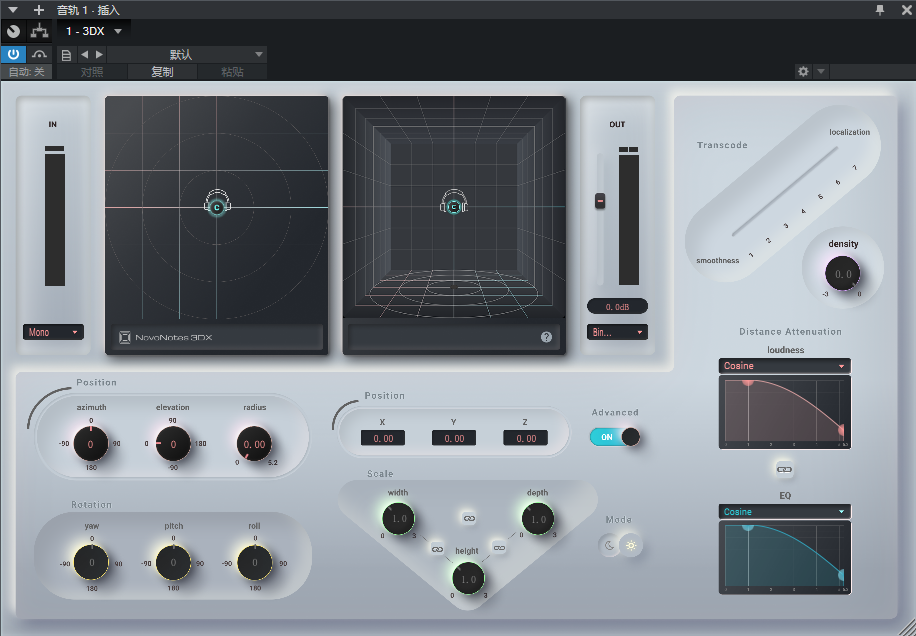Open the EQ Cosine curve dropdown
This screenshot has width=916, height=636.
784,512
